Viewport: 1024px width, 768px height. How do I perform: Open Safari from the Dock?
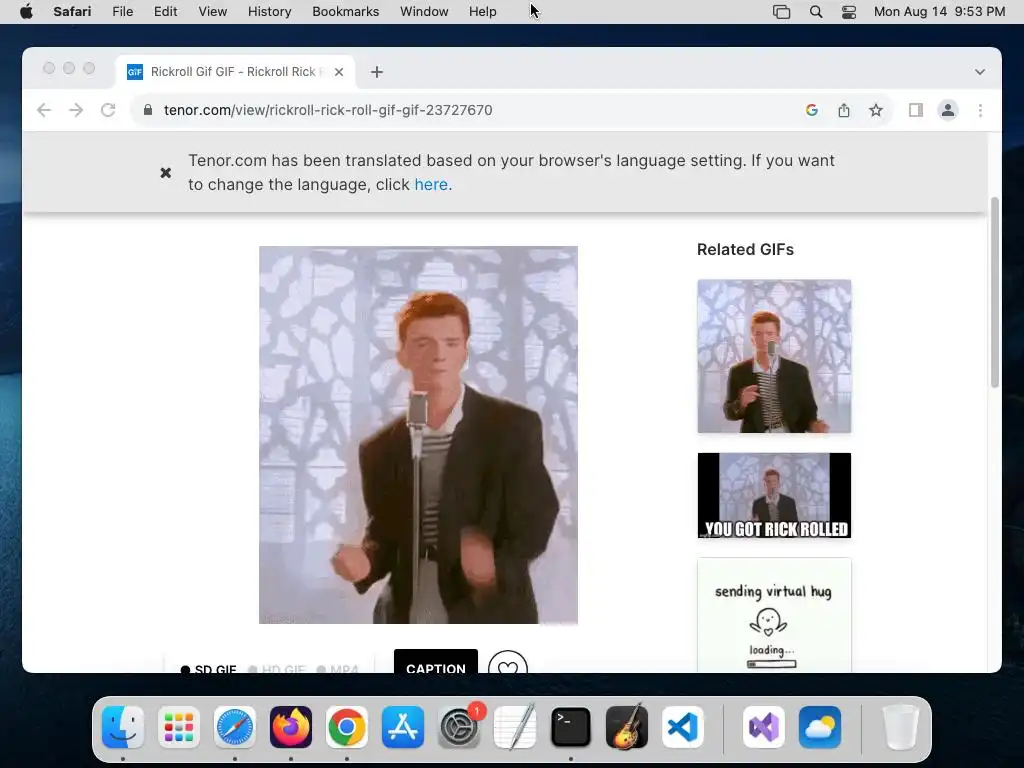[235, 727]
